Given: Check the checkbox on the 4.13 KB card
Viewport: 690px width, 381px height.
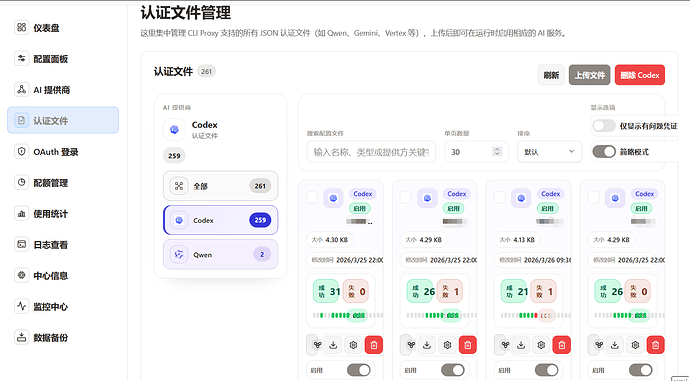Looking at the screenshot, I should pyautogui.click(x=500, y=198).
